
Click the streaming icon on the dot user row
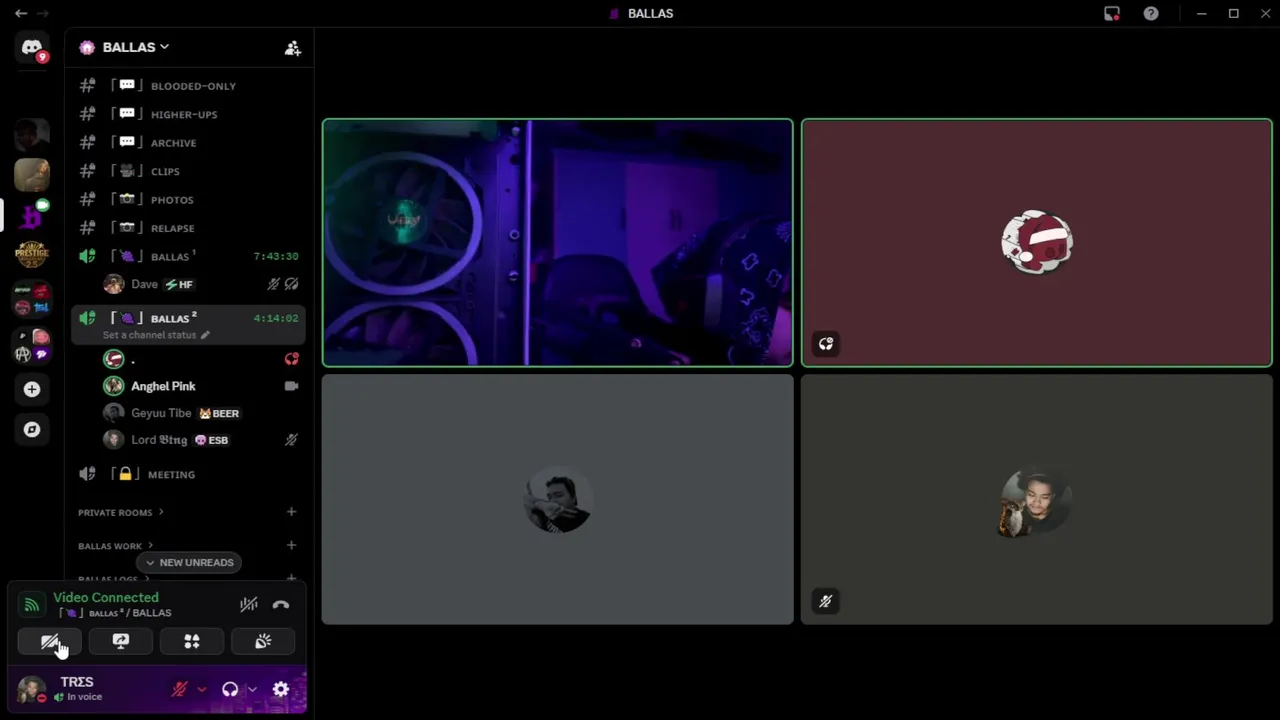point(291,359)
